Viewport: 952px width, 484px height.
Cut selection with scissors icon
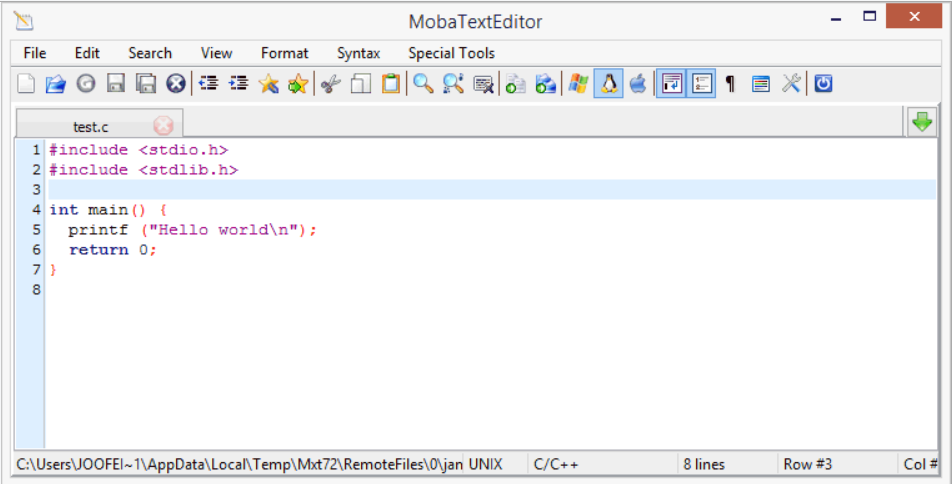click(330, 83)
